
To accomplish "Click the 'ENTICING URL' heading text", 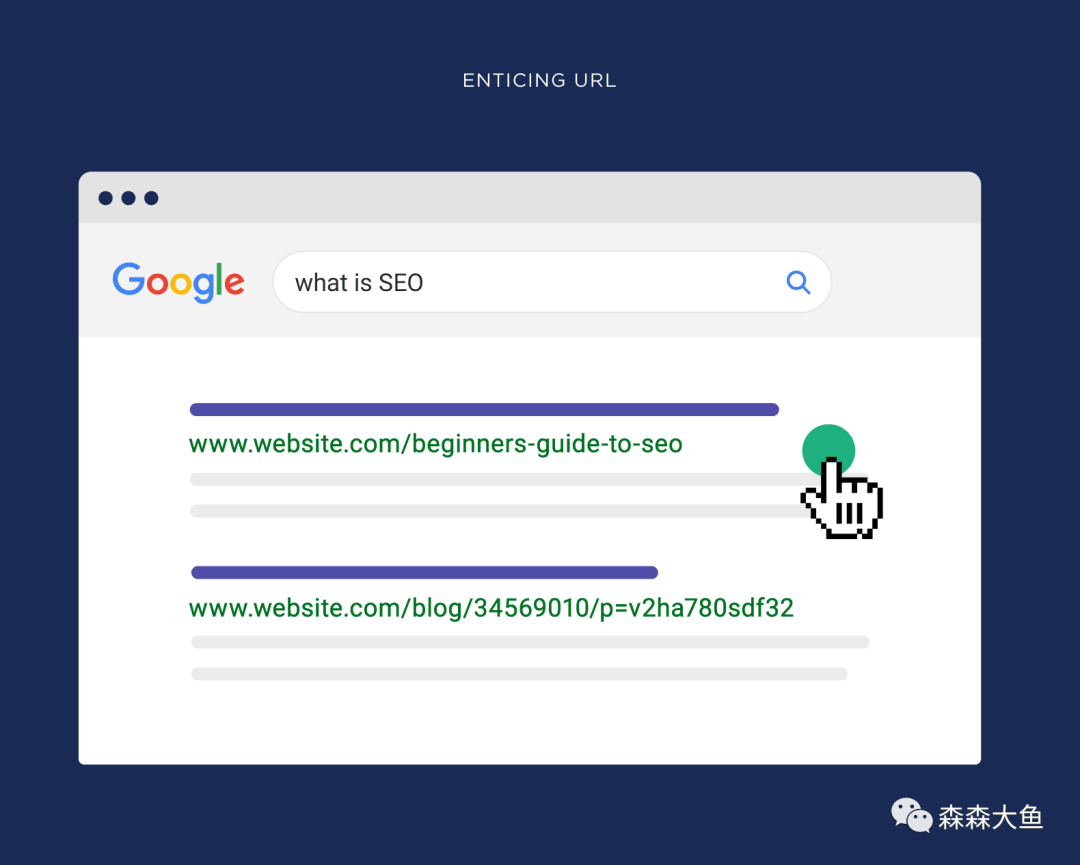I will (x=539, y=81).
